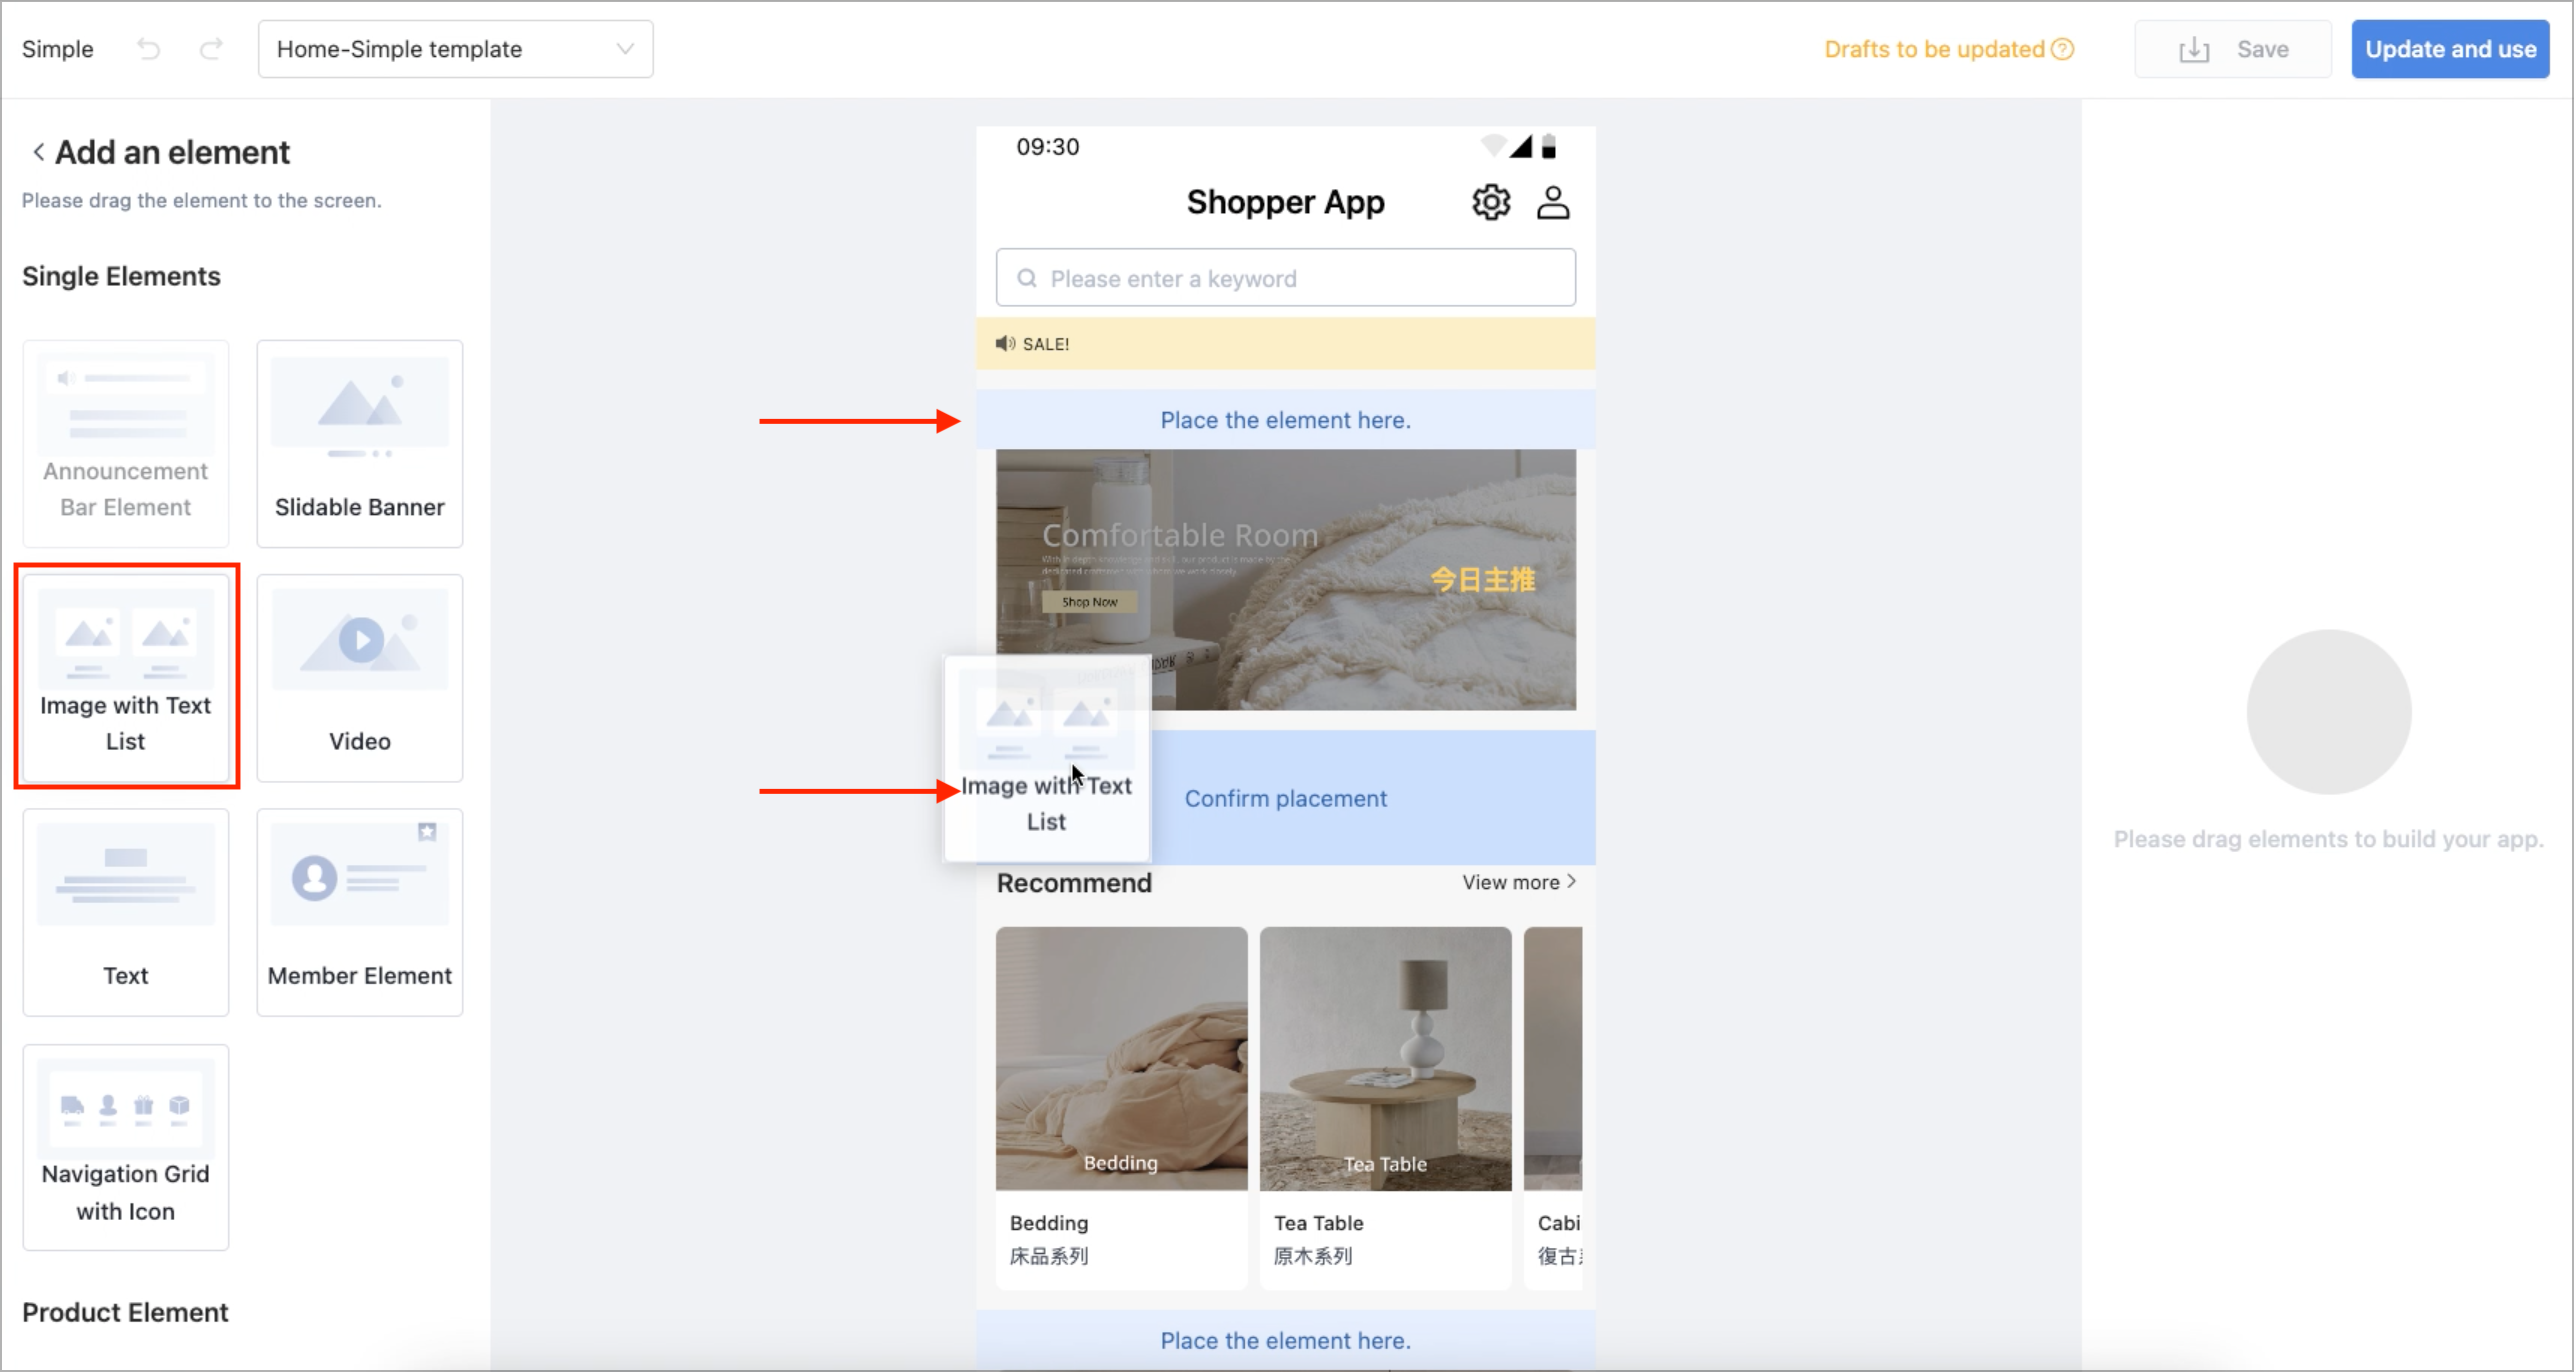Image resolution: width=2574 pixels, height=1372 pixels.
Task: Click the Simple label in the top bar
Action: (58, 49)
